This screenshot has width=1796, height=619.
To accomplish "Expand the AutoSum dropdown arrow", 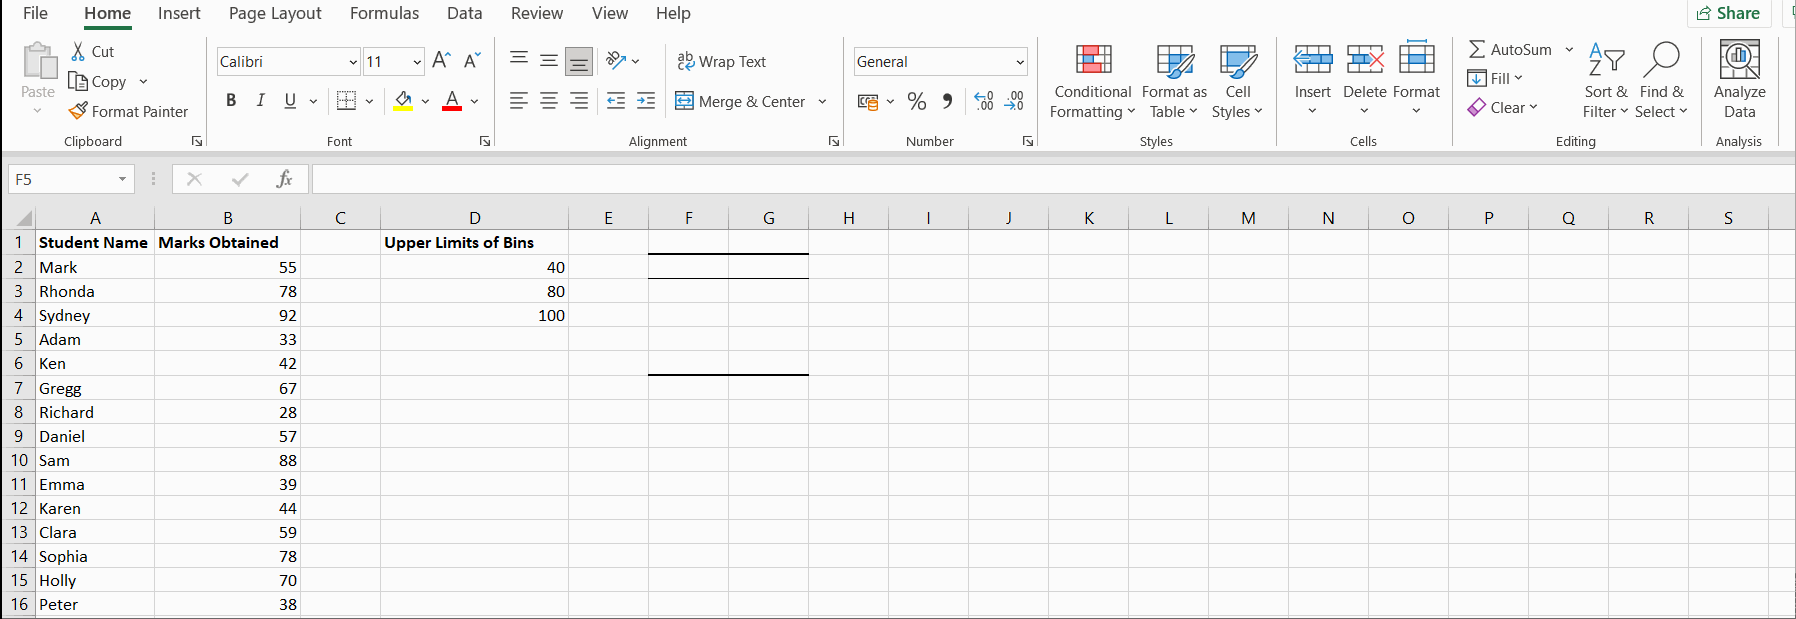I will 1569,49.
